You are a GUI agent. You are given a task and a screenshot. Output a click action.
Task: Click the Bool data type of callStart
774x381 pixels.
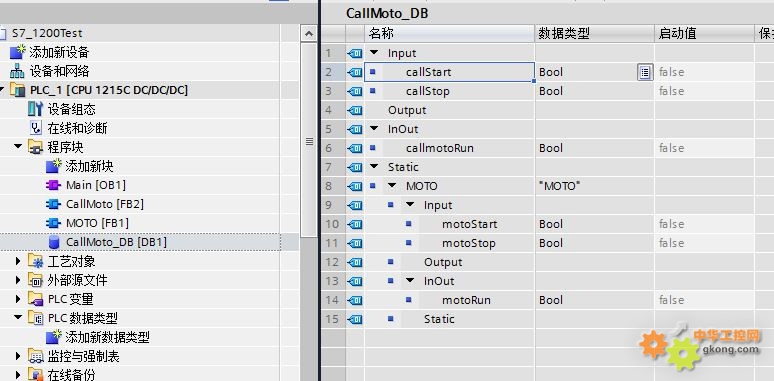coord(551,72)
